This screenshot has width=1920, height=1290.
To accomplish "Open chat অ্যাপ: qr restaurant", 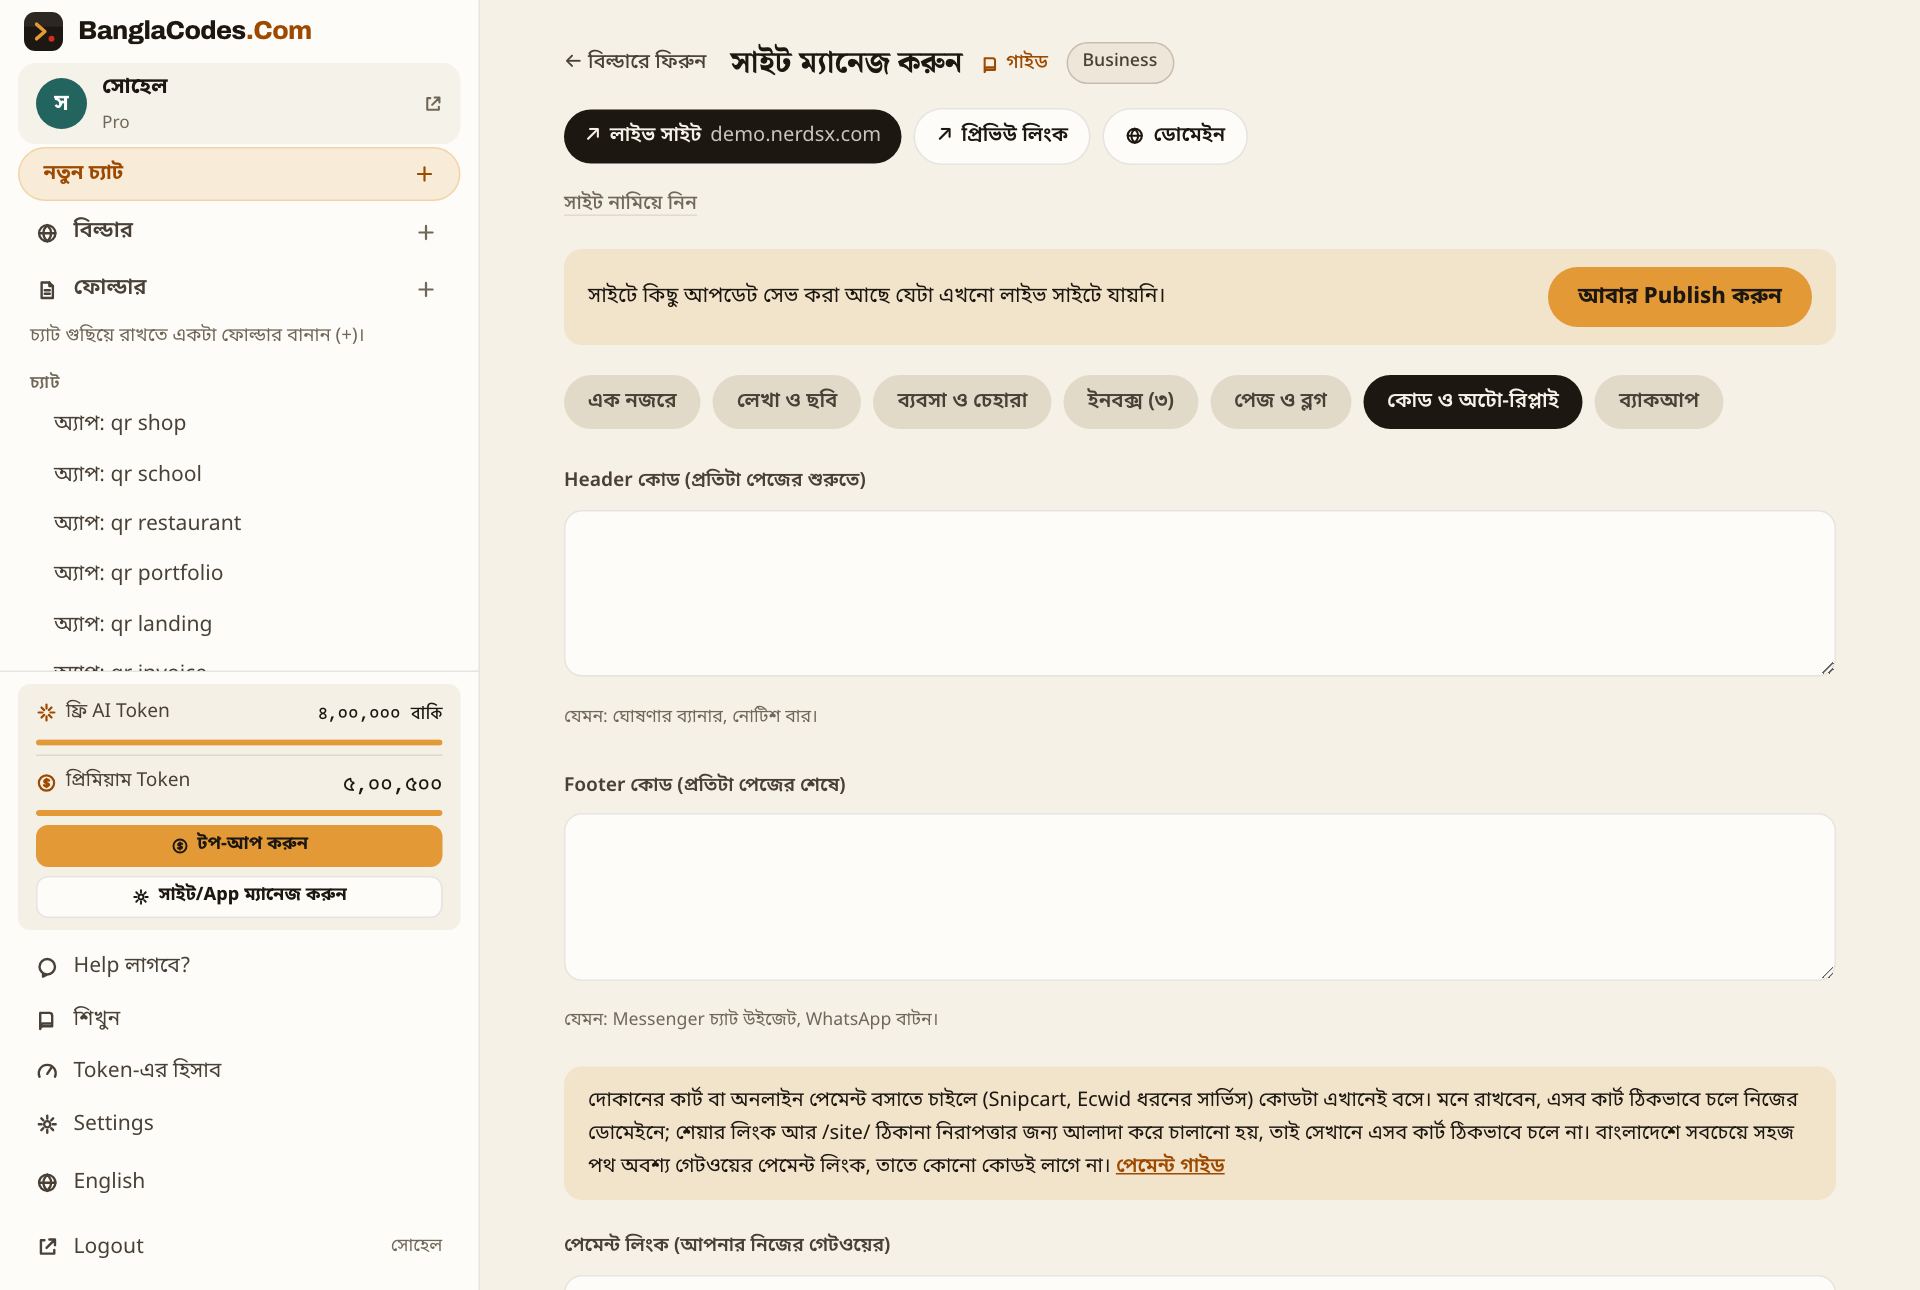I will pyautogui.click(x=148, y=523).
